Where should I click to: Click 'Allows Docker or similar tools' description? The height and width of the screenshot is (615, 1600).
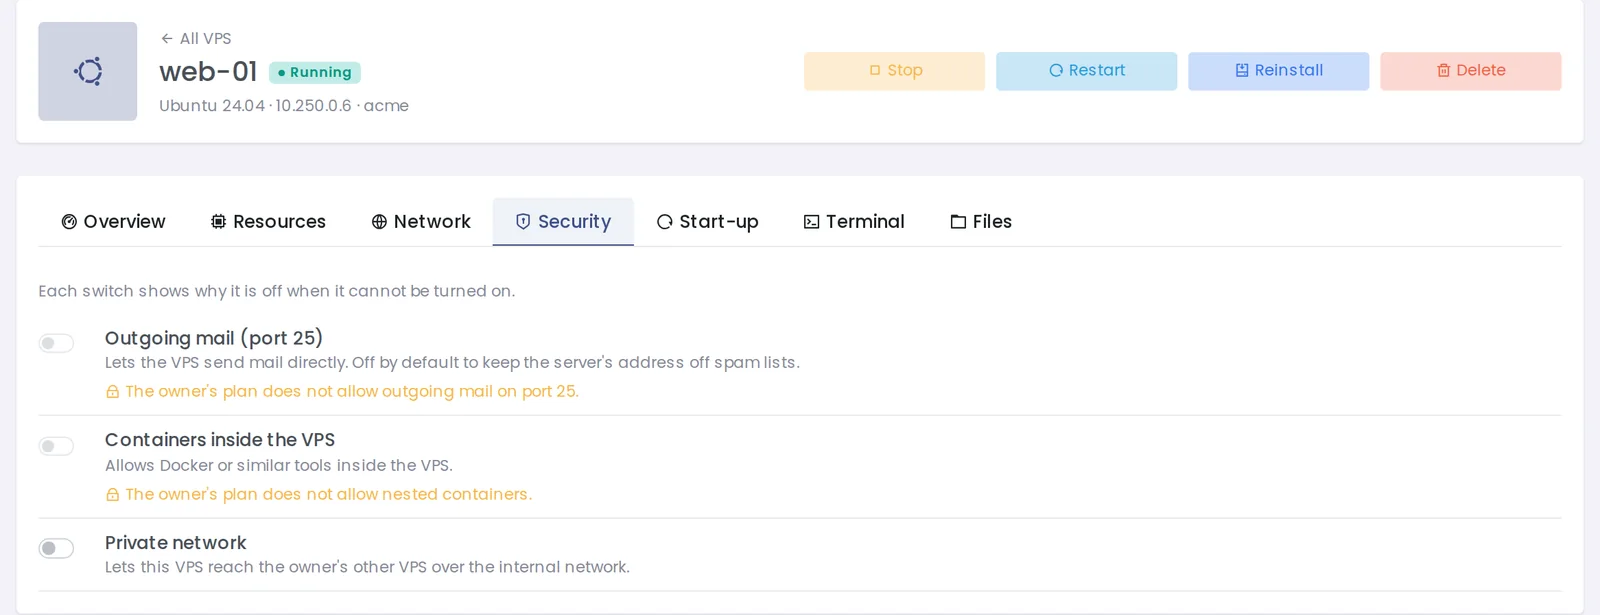pos(279,466)
